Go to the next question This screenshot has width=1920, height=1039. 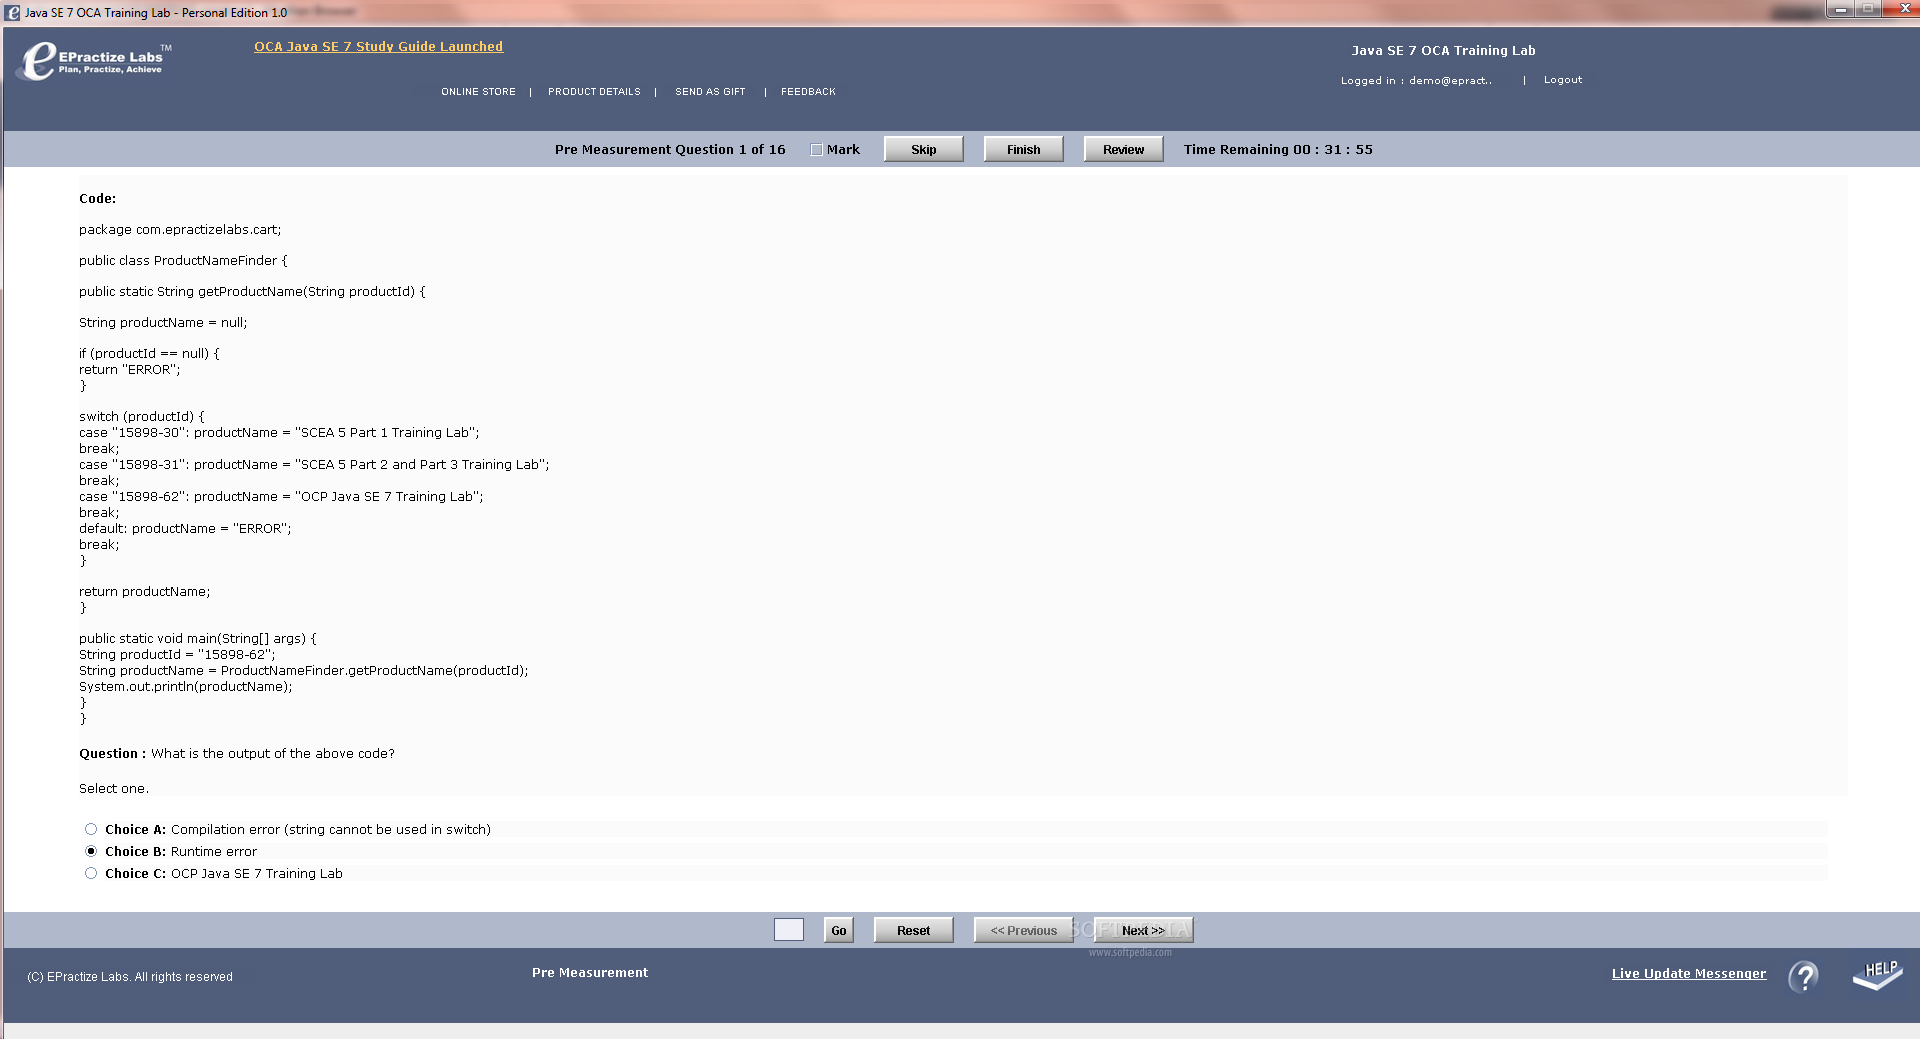point(1144,930)
